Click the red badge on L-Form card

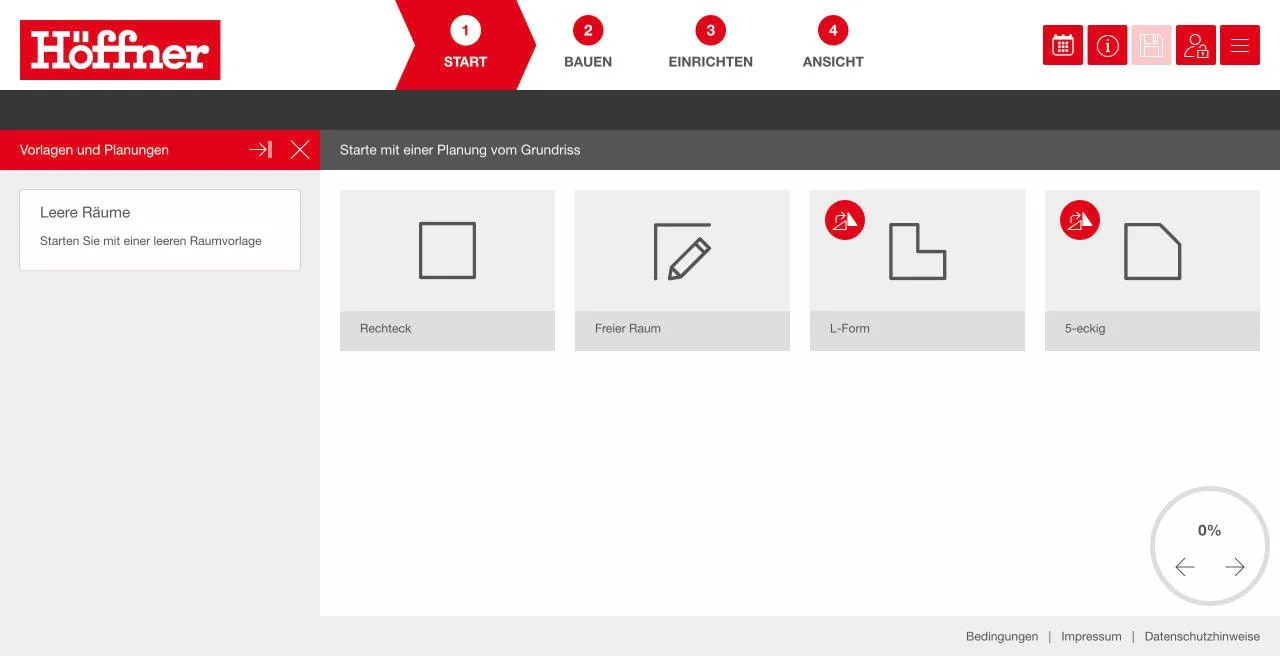[845, 220]
